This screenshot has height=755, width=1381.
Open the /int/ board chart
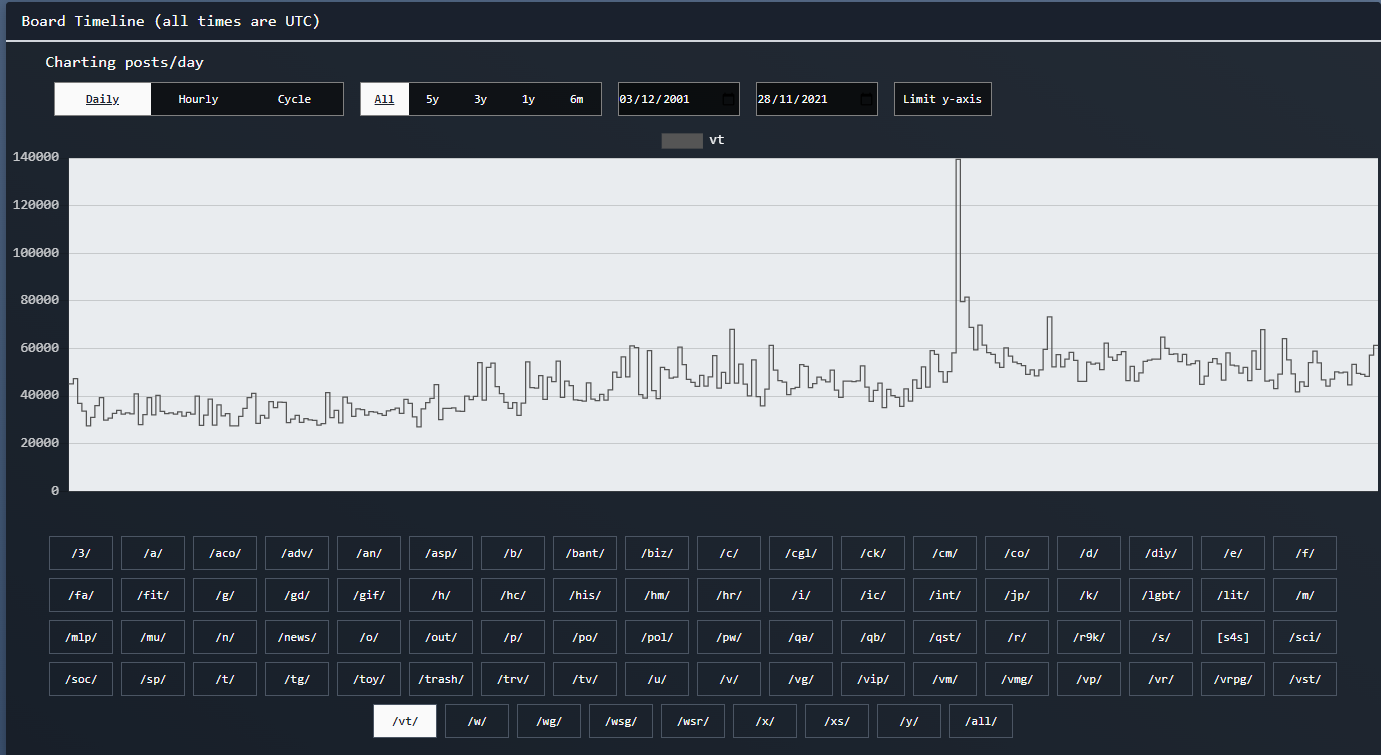click(x=945, y=595)
